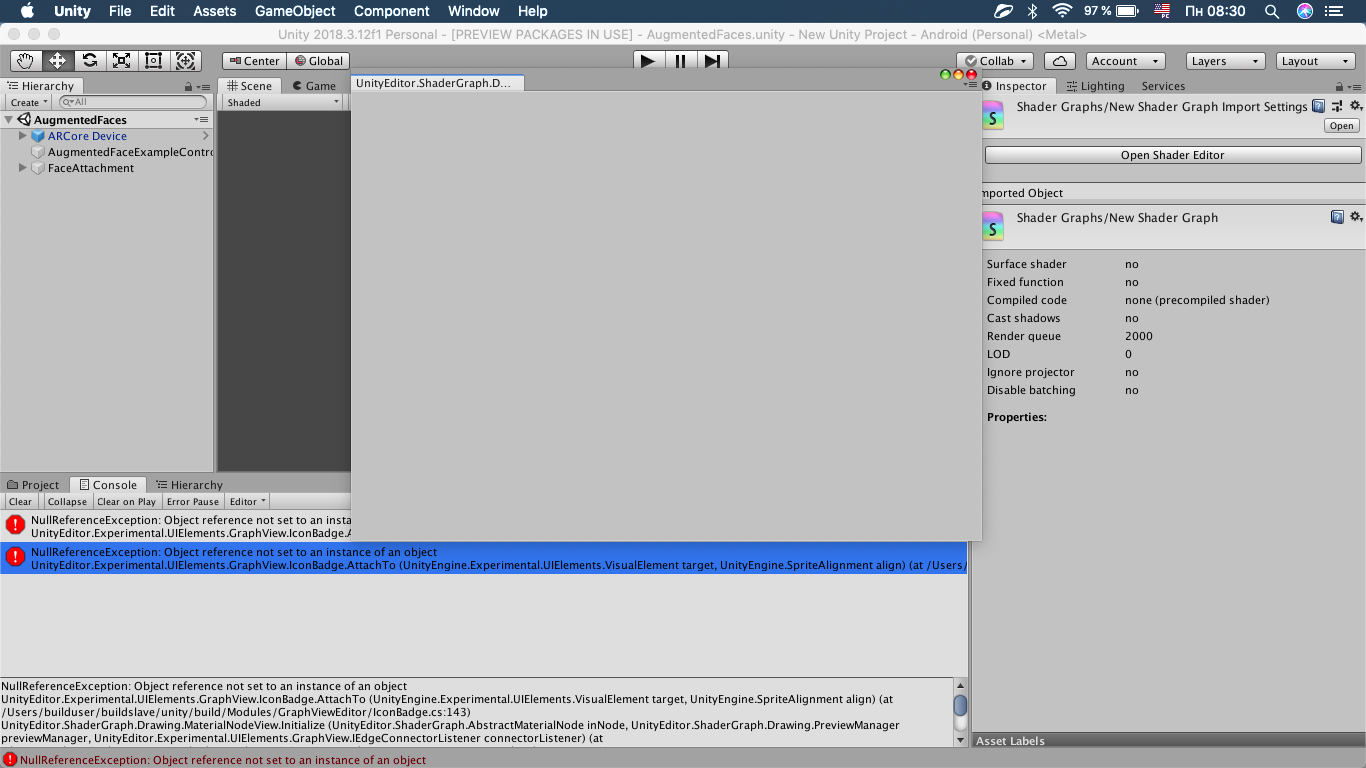
Task: Select the Scale tool
Action: (x=121, y=61)
